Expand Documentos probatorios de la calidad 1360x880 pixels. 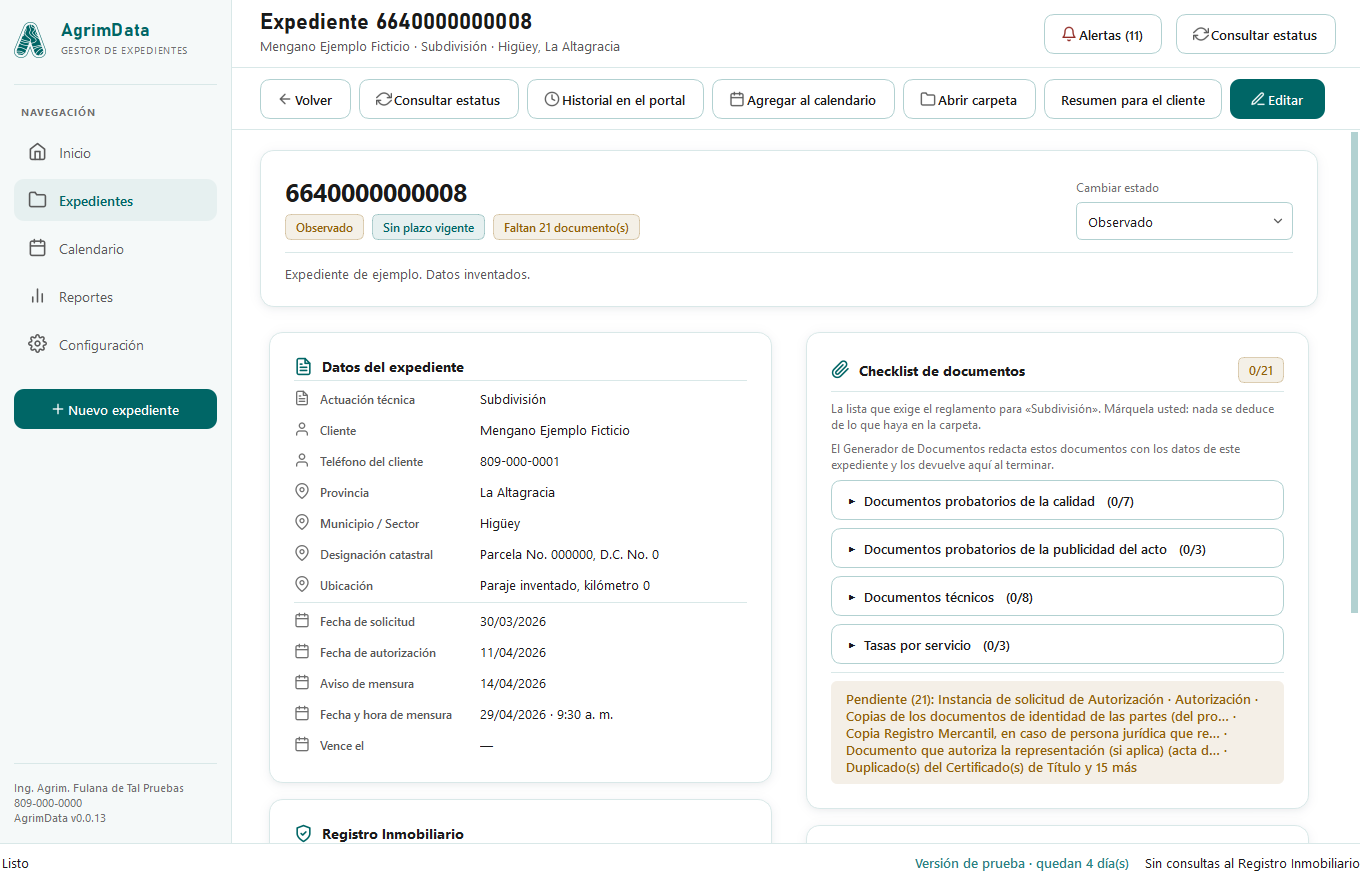tap(1057, 500)
